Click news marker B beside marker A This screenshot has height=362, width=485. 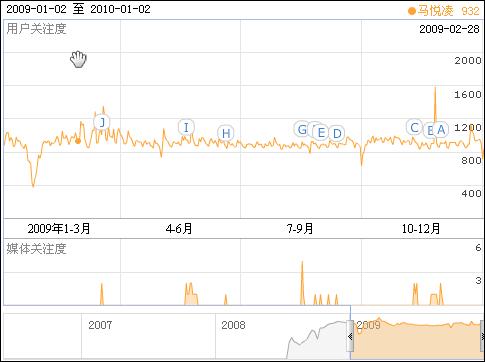[x=429, y=130]
